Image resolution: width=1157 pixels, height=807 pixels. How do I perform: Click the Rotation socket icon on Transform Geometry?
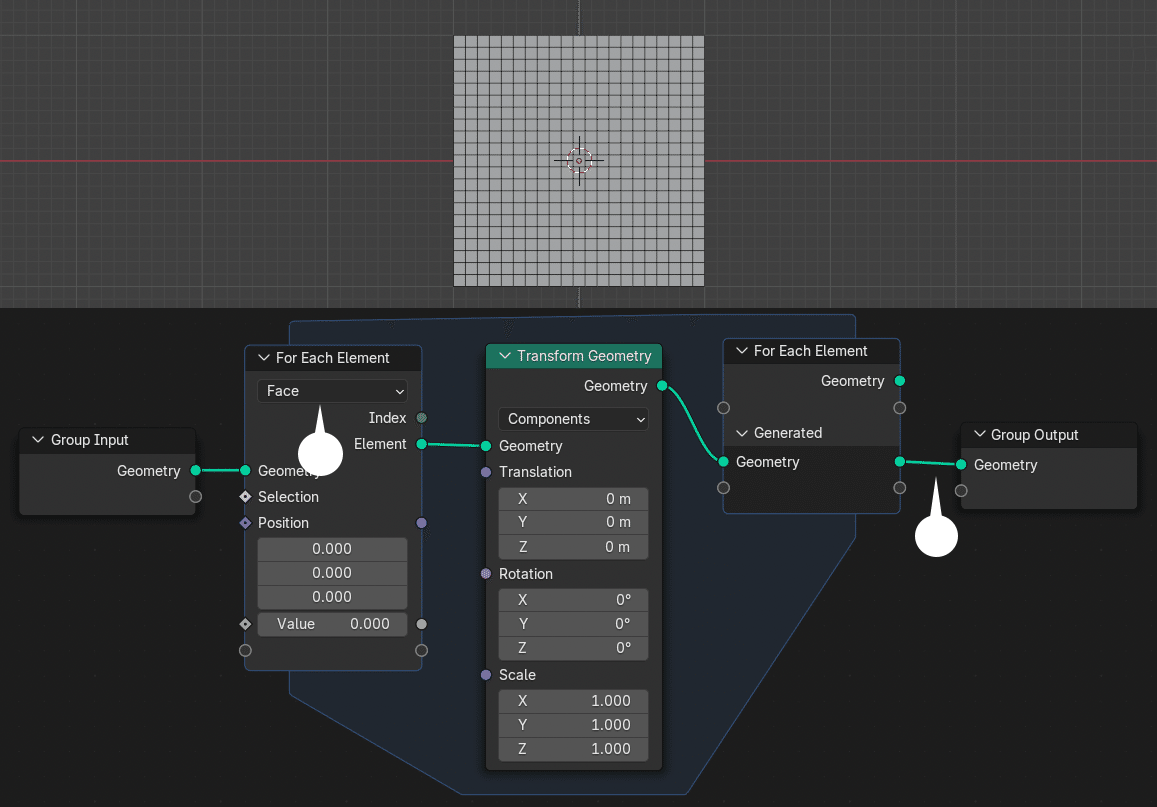488,573
